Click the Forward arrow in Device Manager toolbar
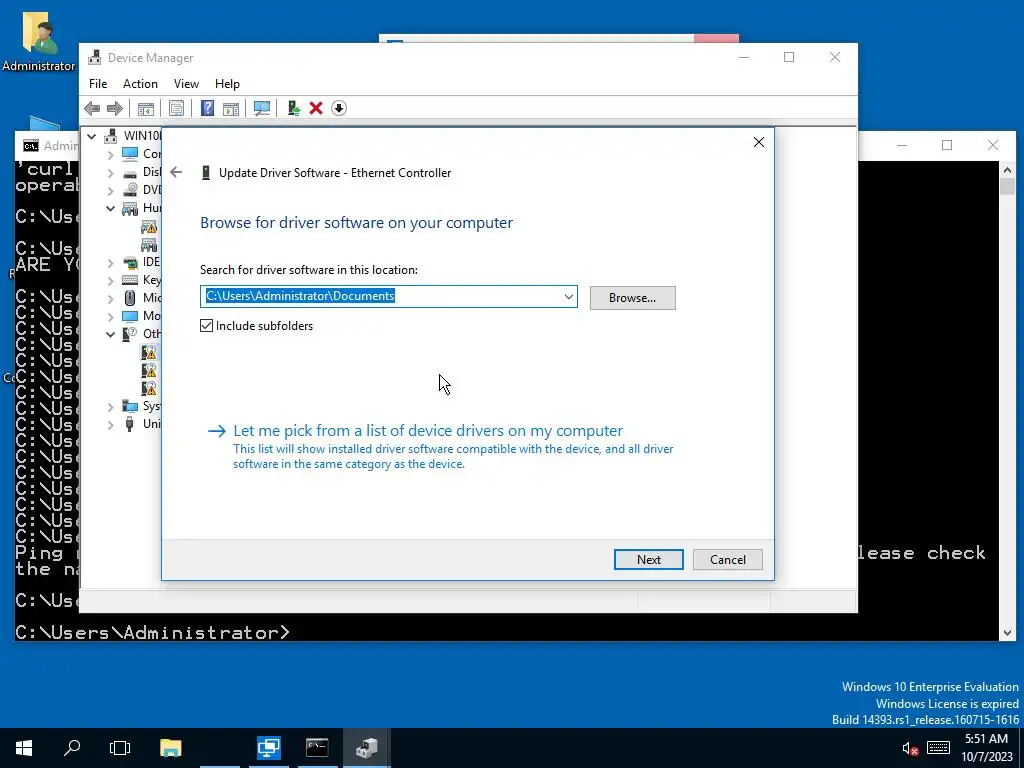The height and width of the screenshot is (768, 1024). [x=114, y=108]
